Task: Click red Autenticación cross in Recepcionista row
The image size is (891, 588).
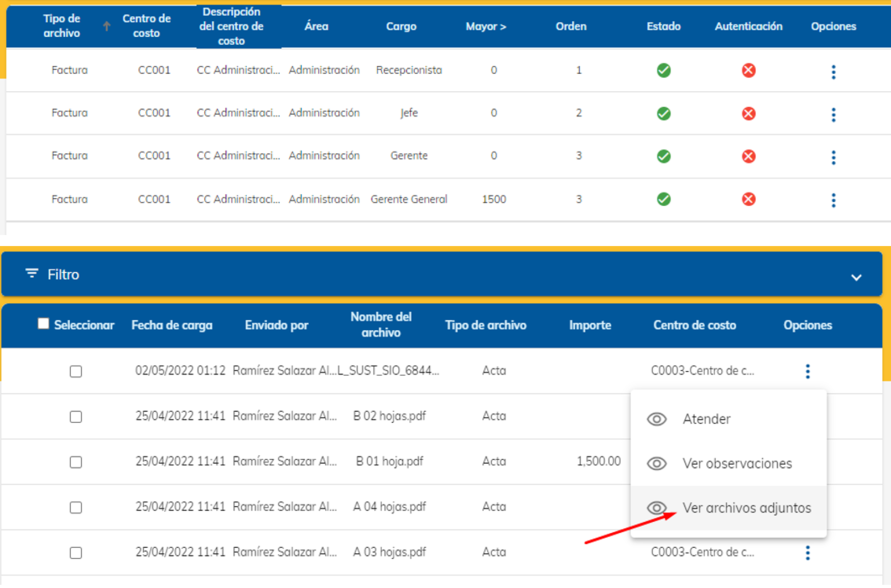Action: tap(748, 70)
